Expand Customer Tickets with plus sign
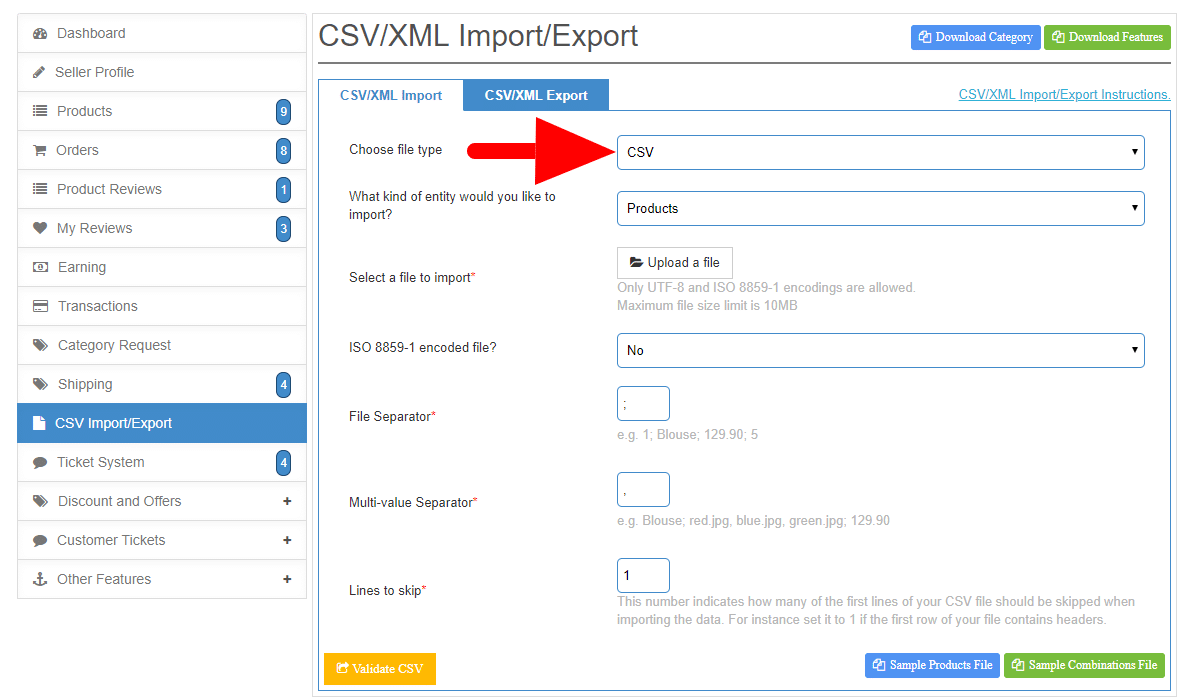1198x700 pixels. pyautogui.click(x=287, y=540)
